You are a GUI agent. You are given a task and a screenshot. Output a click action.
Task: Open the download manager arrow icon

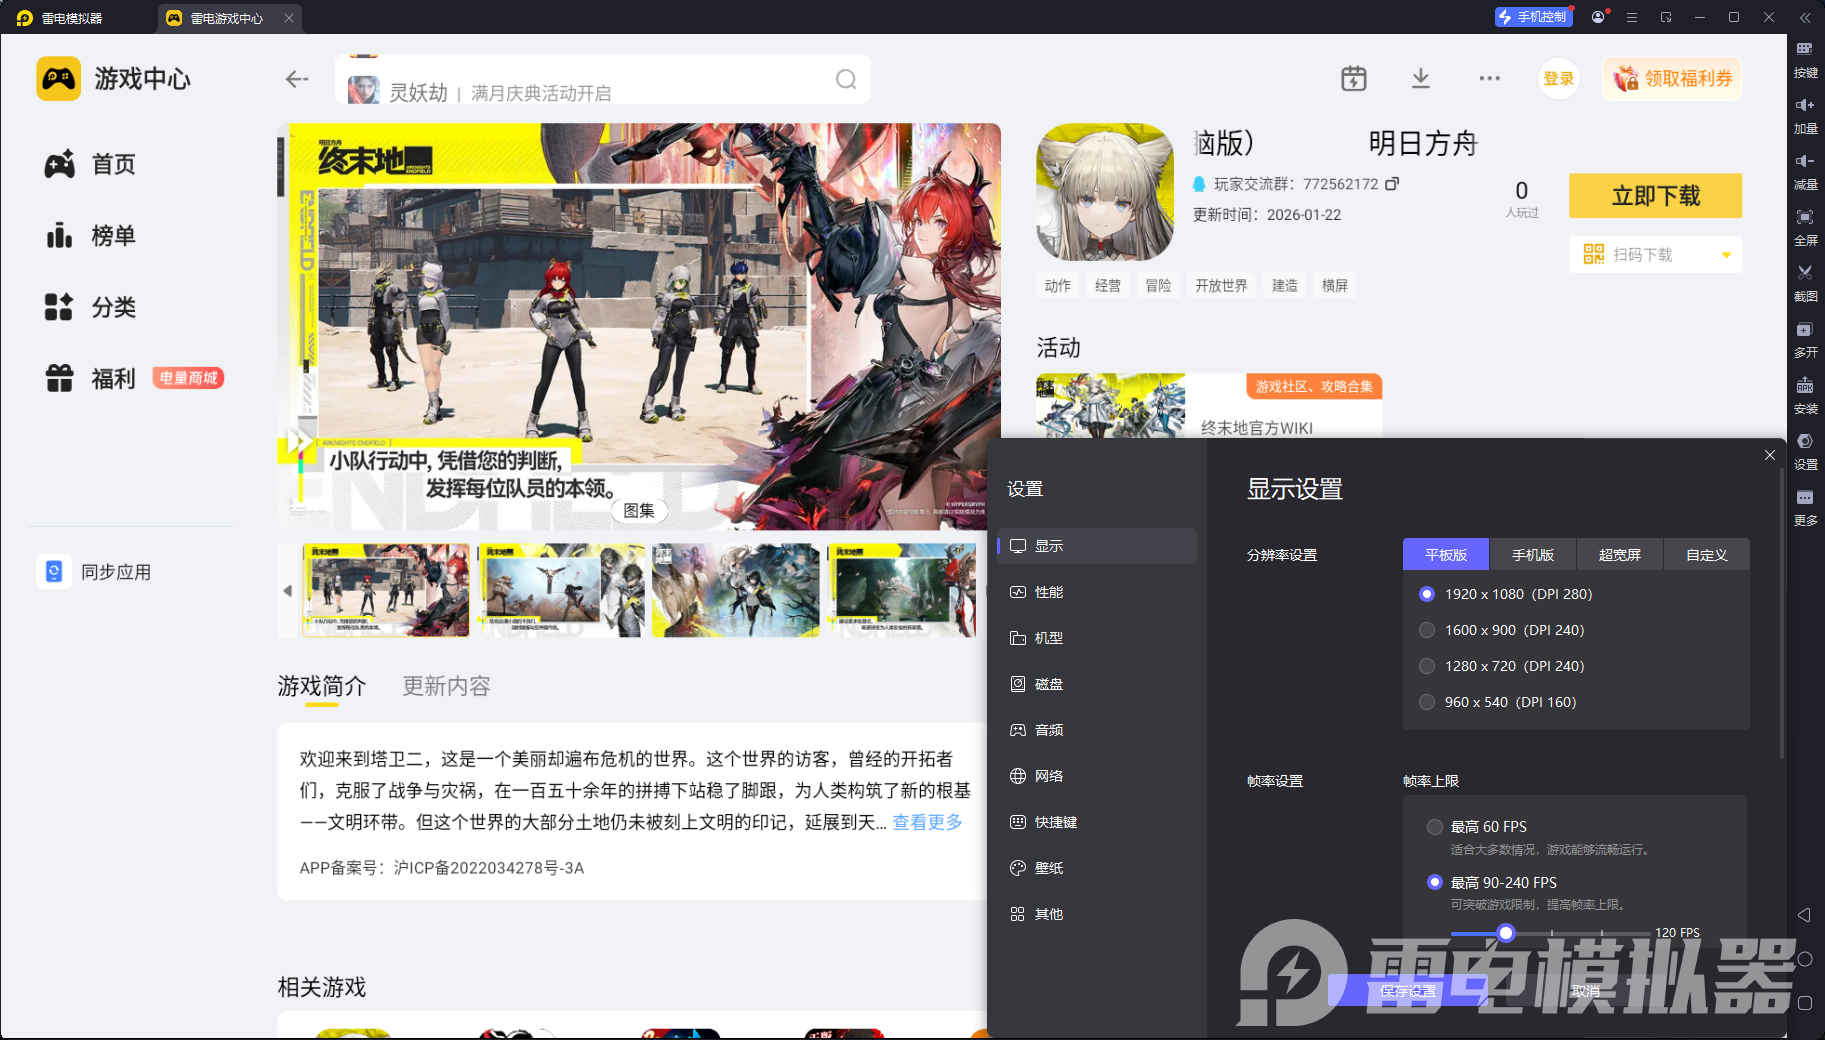pyautogui.click(x=1420, y=79)
